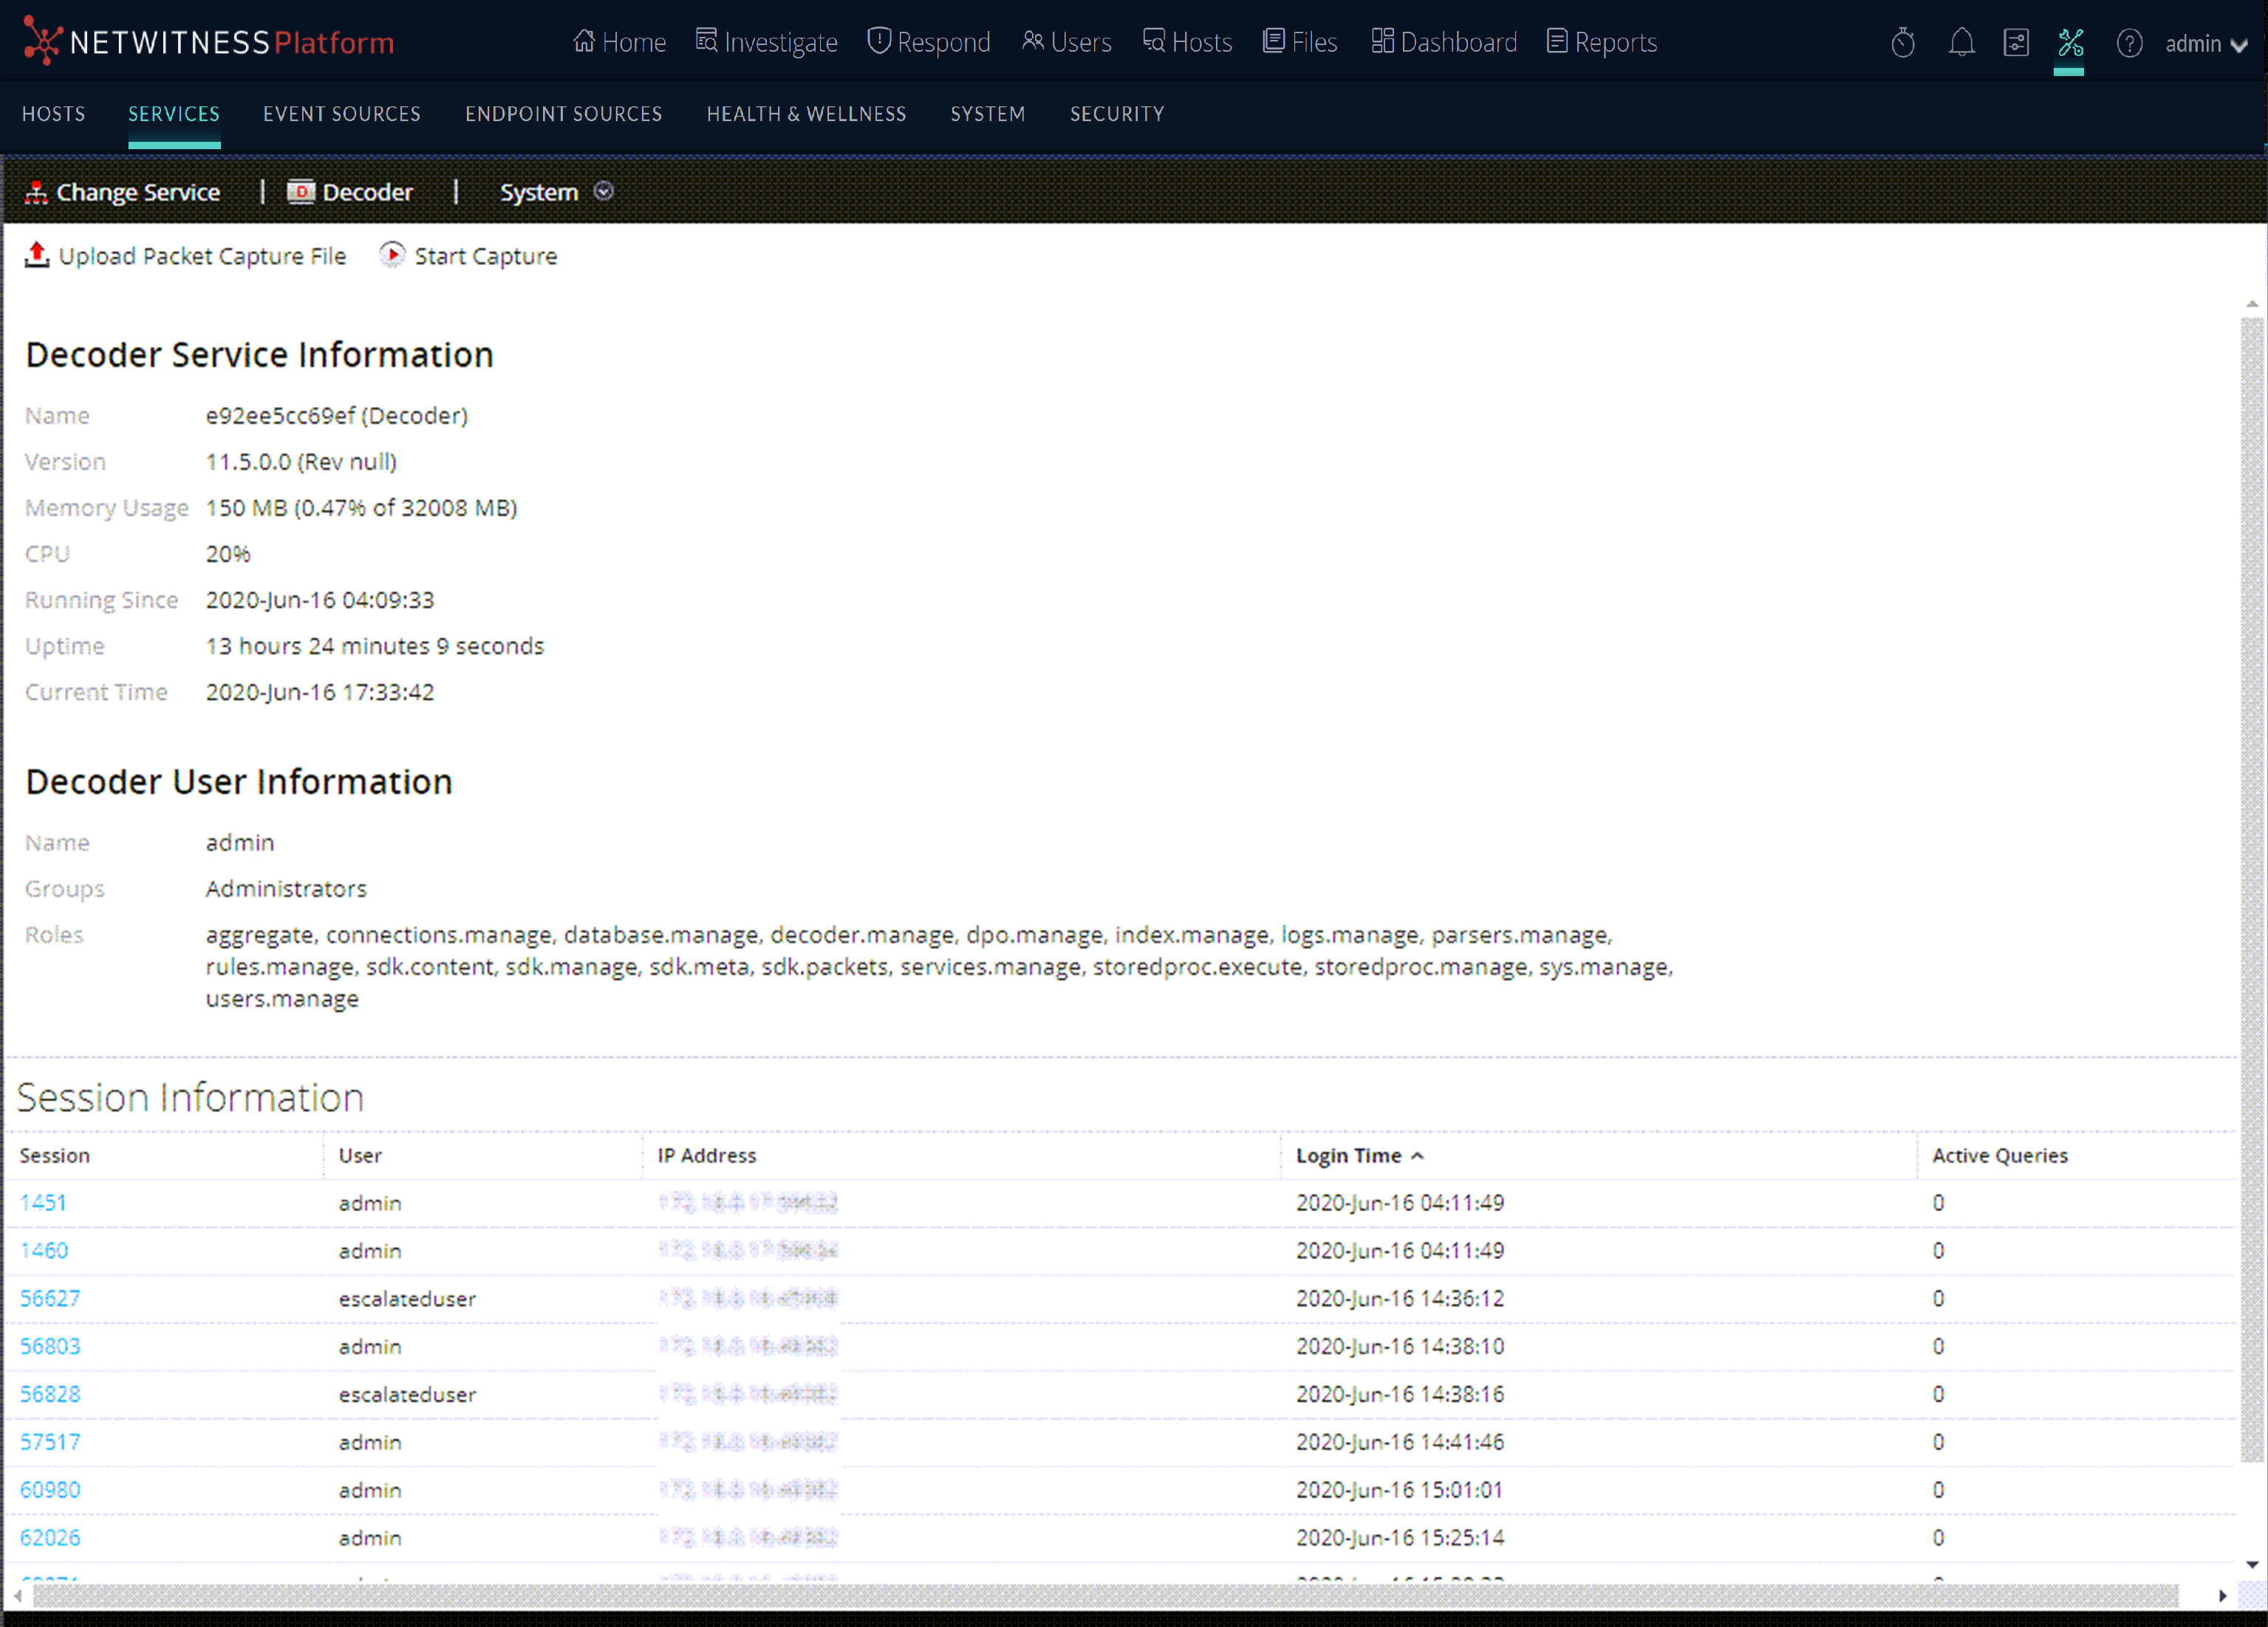This screenshot has width=2268, height=1627.
Task: Click the horizontal scrollbar at bottom
Action: pyautogui.click(x=1100, y=1595)
